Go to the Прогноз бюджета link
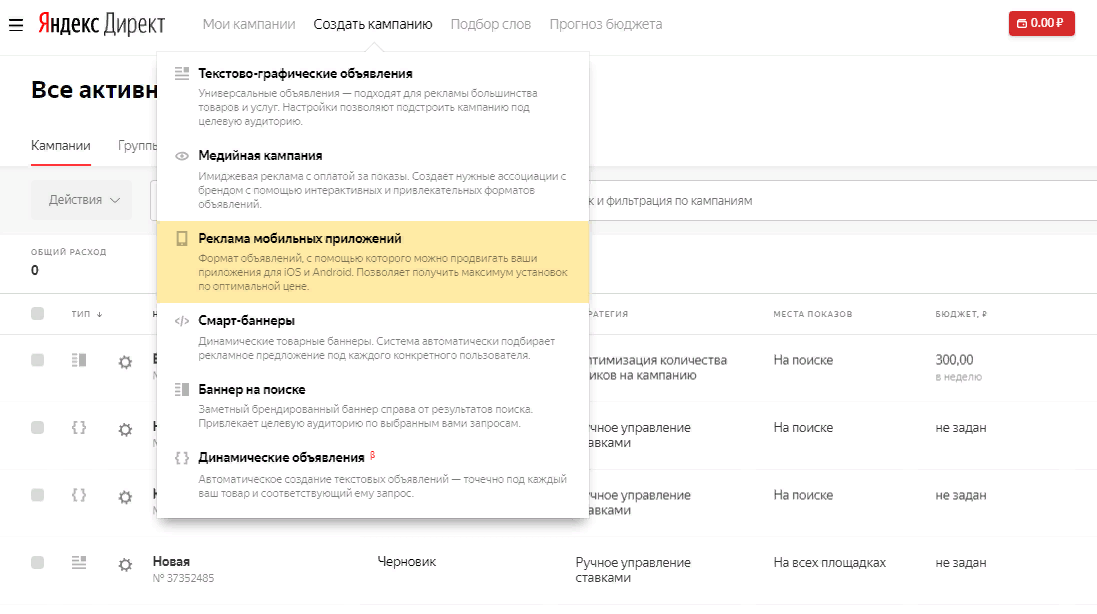This screenshot has height=614, width=1097. tap(605, 24)
